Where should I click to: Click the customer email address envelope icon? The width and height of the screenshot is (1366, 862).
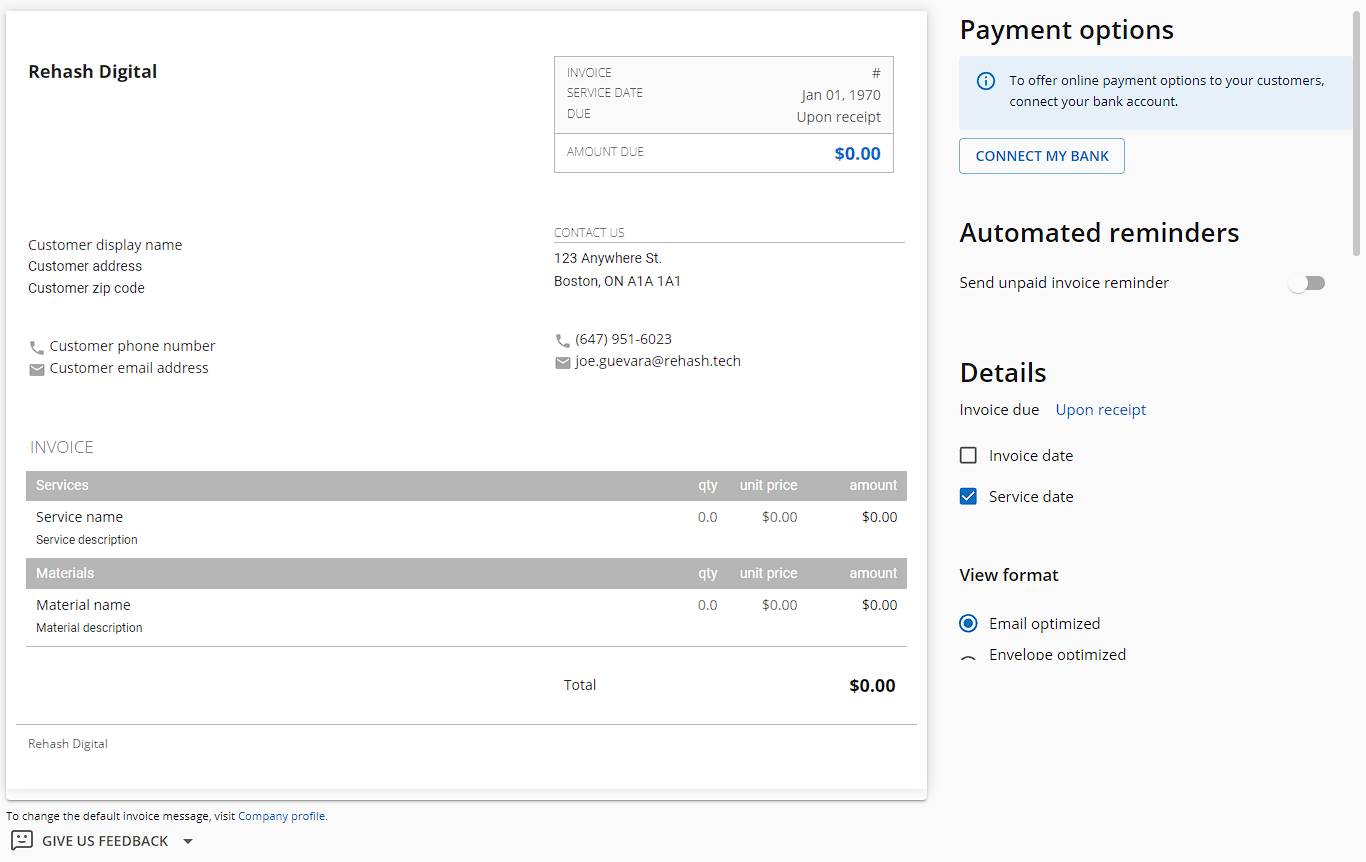click(36, 369)
